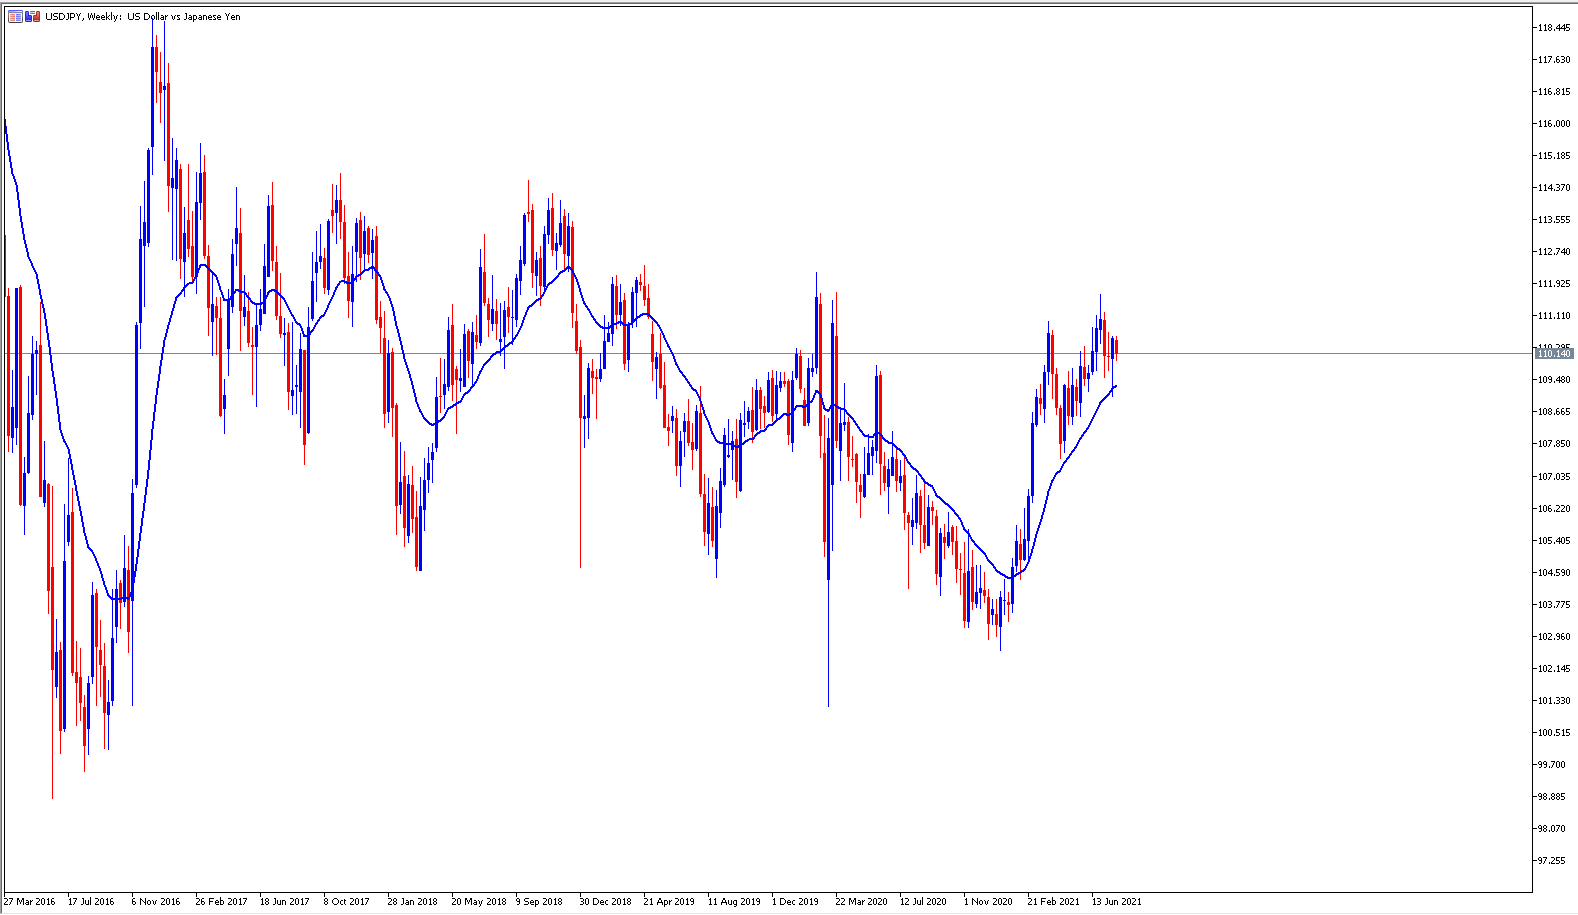Click the 98.070 price axis label
This screenshot has width=1578, height=915.
[1551, 829]
